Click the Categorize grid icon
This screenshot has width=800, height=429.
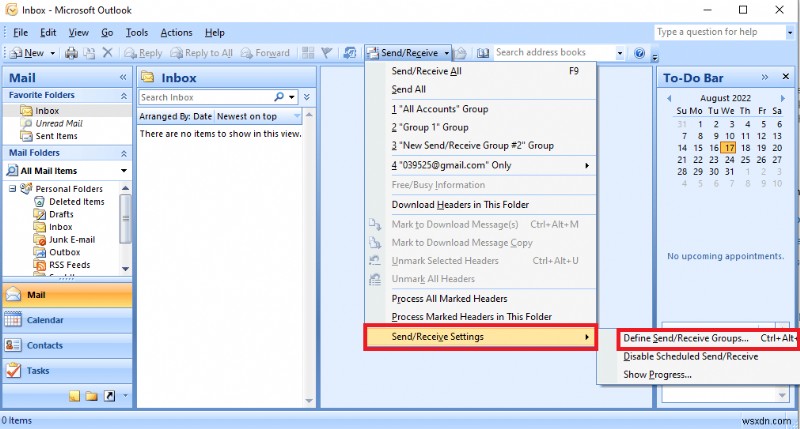(x=308, y=53)
